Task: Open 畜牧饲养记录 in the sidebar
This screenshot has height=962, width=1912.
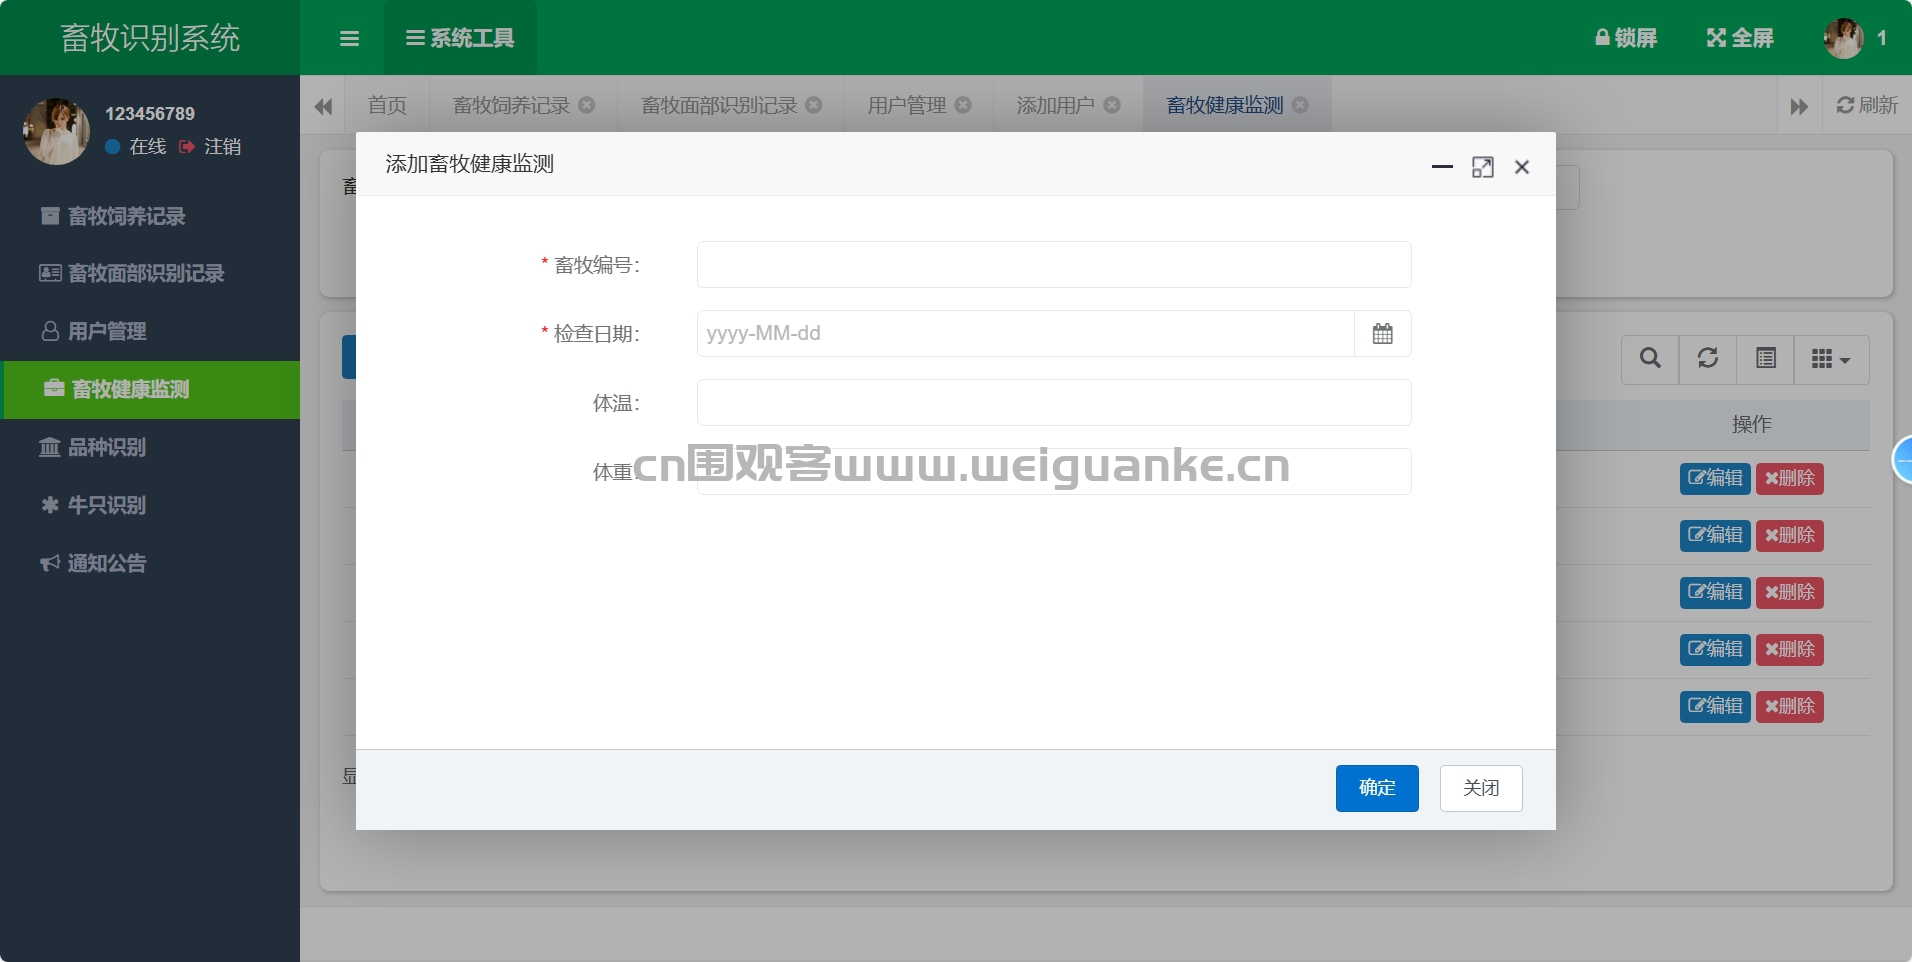Action: [150, 216]
